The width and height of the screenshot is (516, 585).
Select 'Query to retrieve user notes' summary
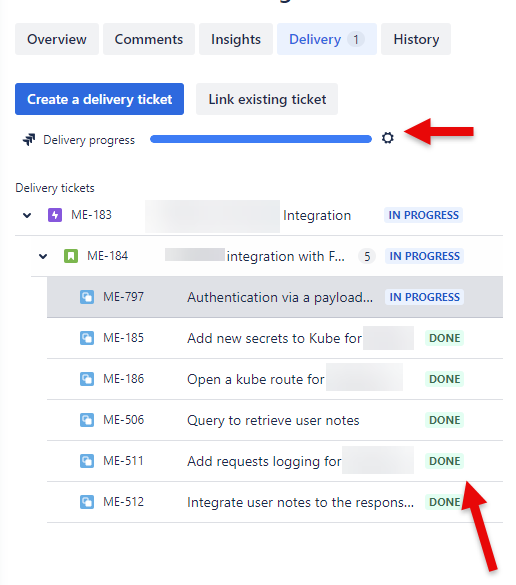(x=273, y=420)
